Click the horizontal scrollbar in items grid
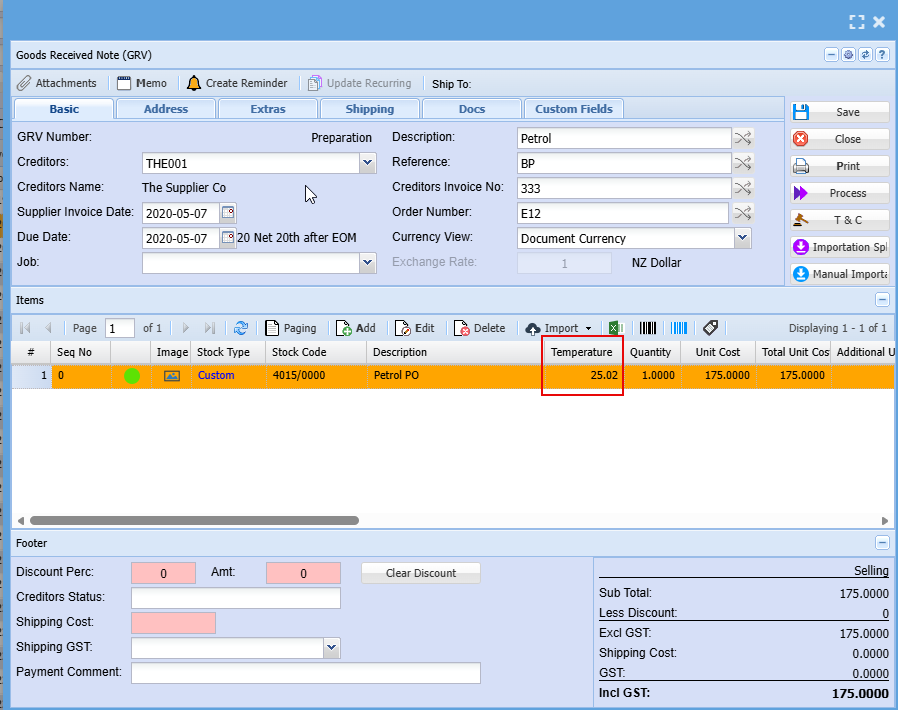The image size is (898, 710). point(195,520)
